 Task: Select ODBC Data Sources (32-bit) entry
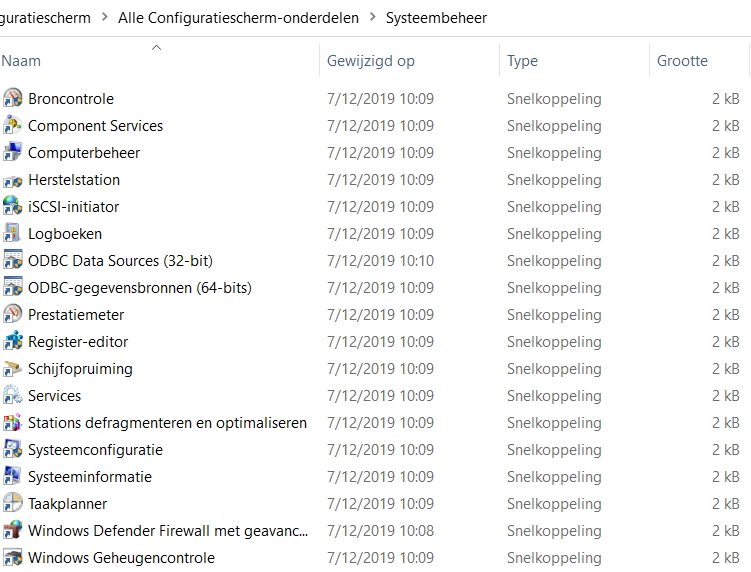(120, 260)
